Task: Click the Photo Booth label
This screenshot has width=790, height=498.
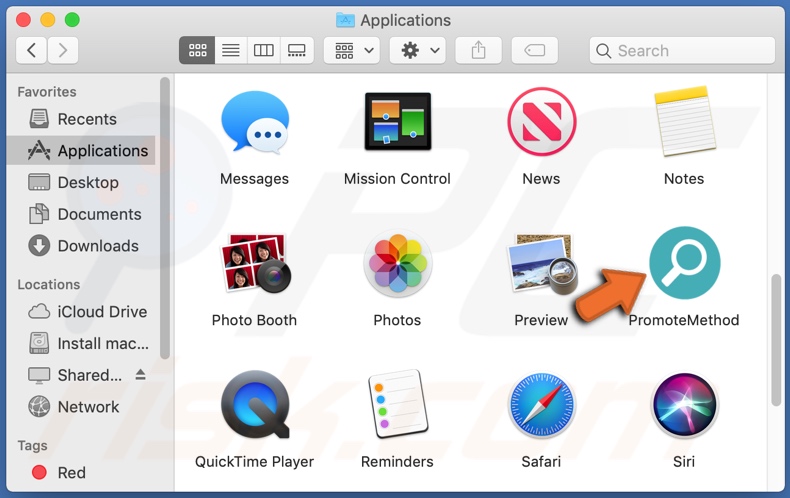Action: 254,320
